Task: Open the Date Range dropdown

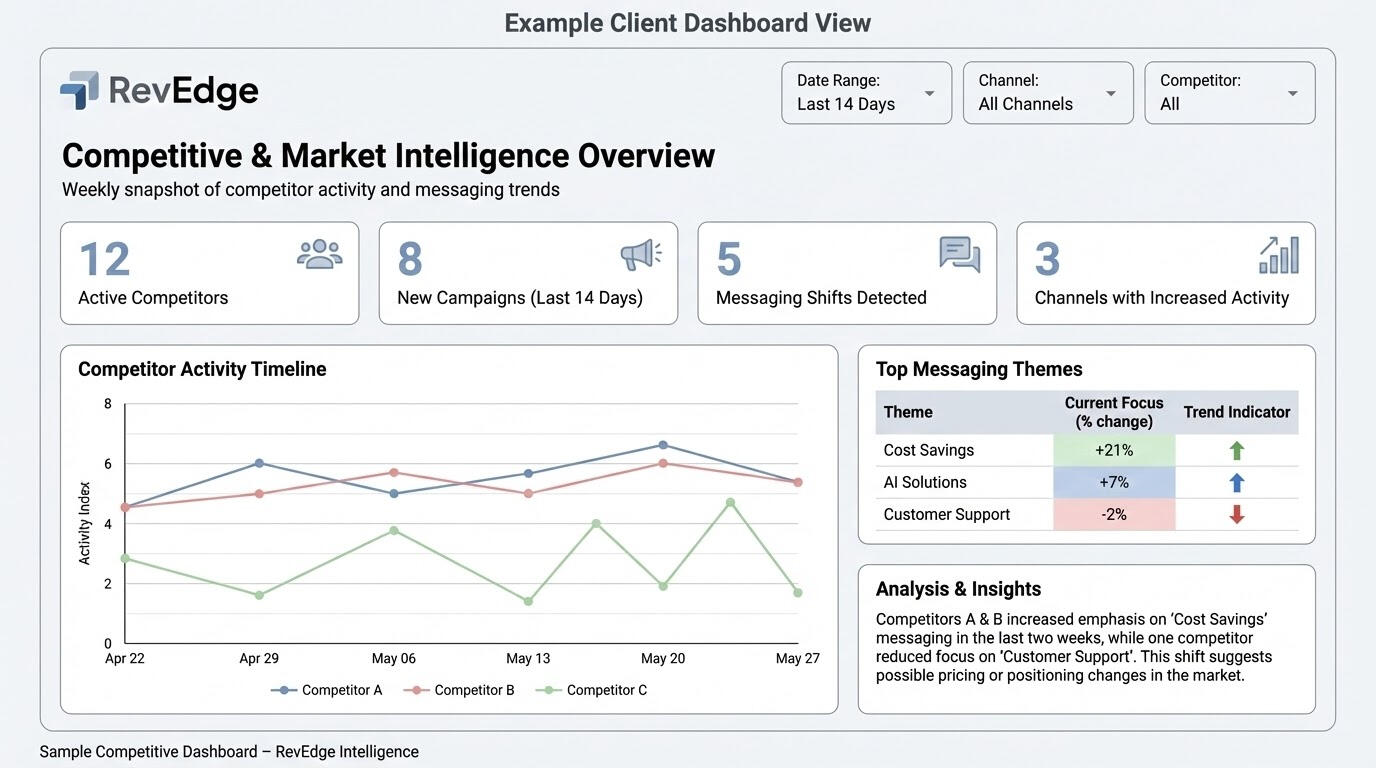Action: (866, 93)
